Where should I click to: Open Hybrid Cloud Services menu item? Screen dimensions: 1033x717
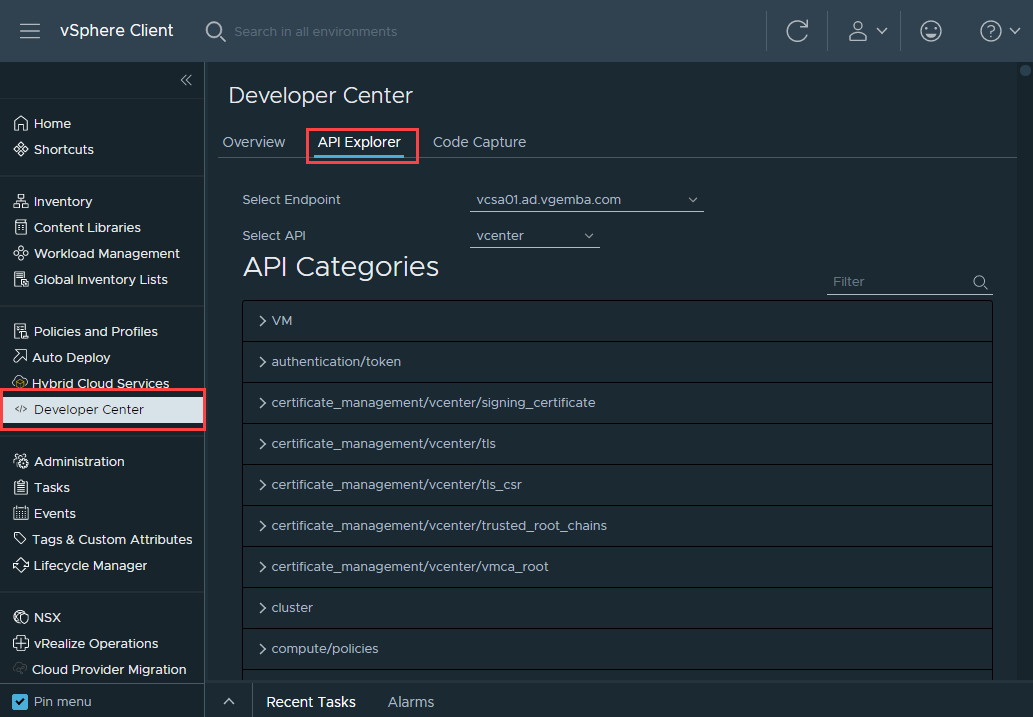pos(101,383)
